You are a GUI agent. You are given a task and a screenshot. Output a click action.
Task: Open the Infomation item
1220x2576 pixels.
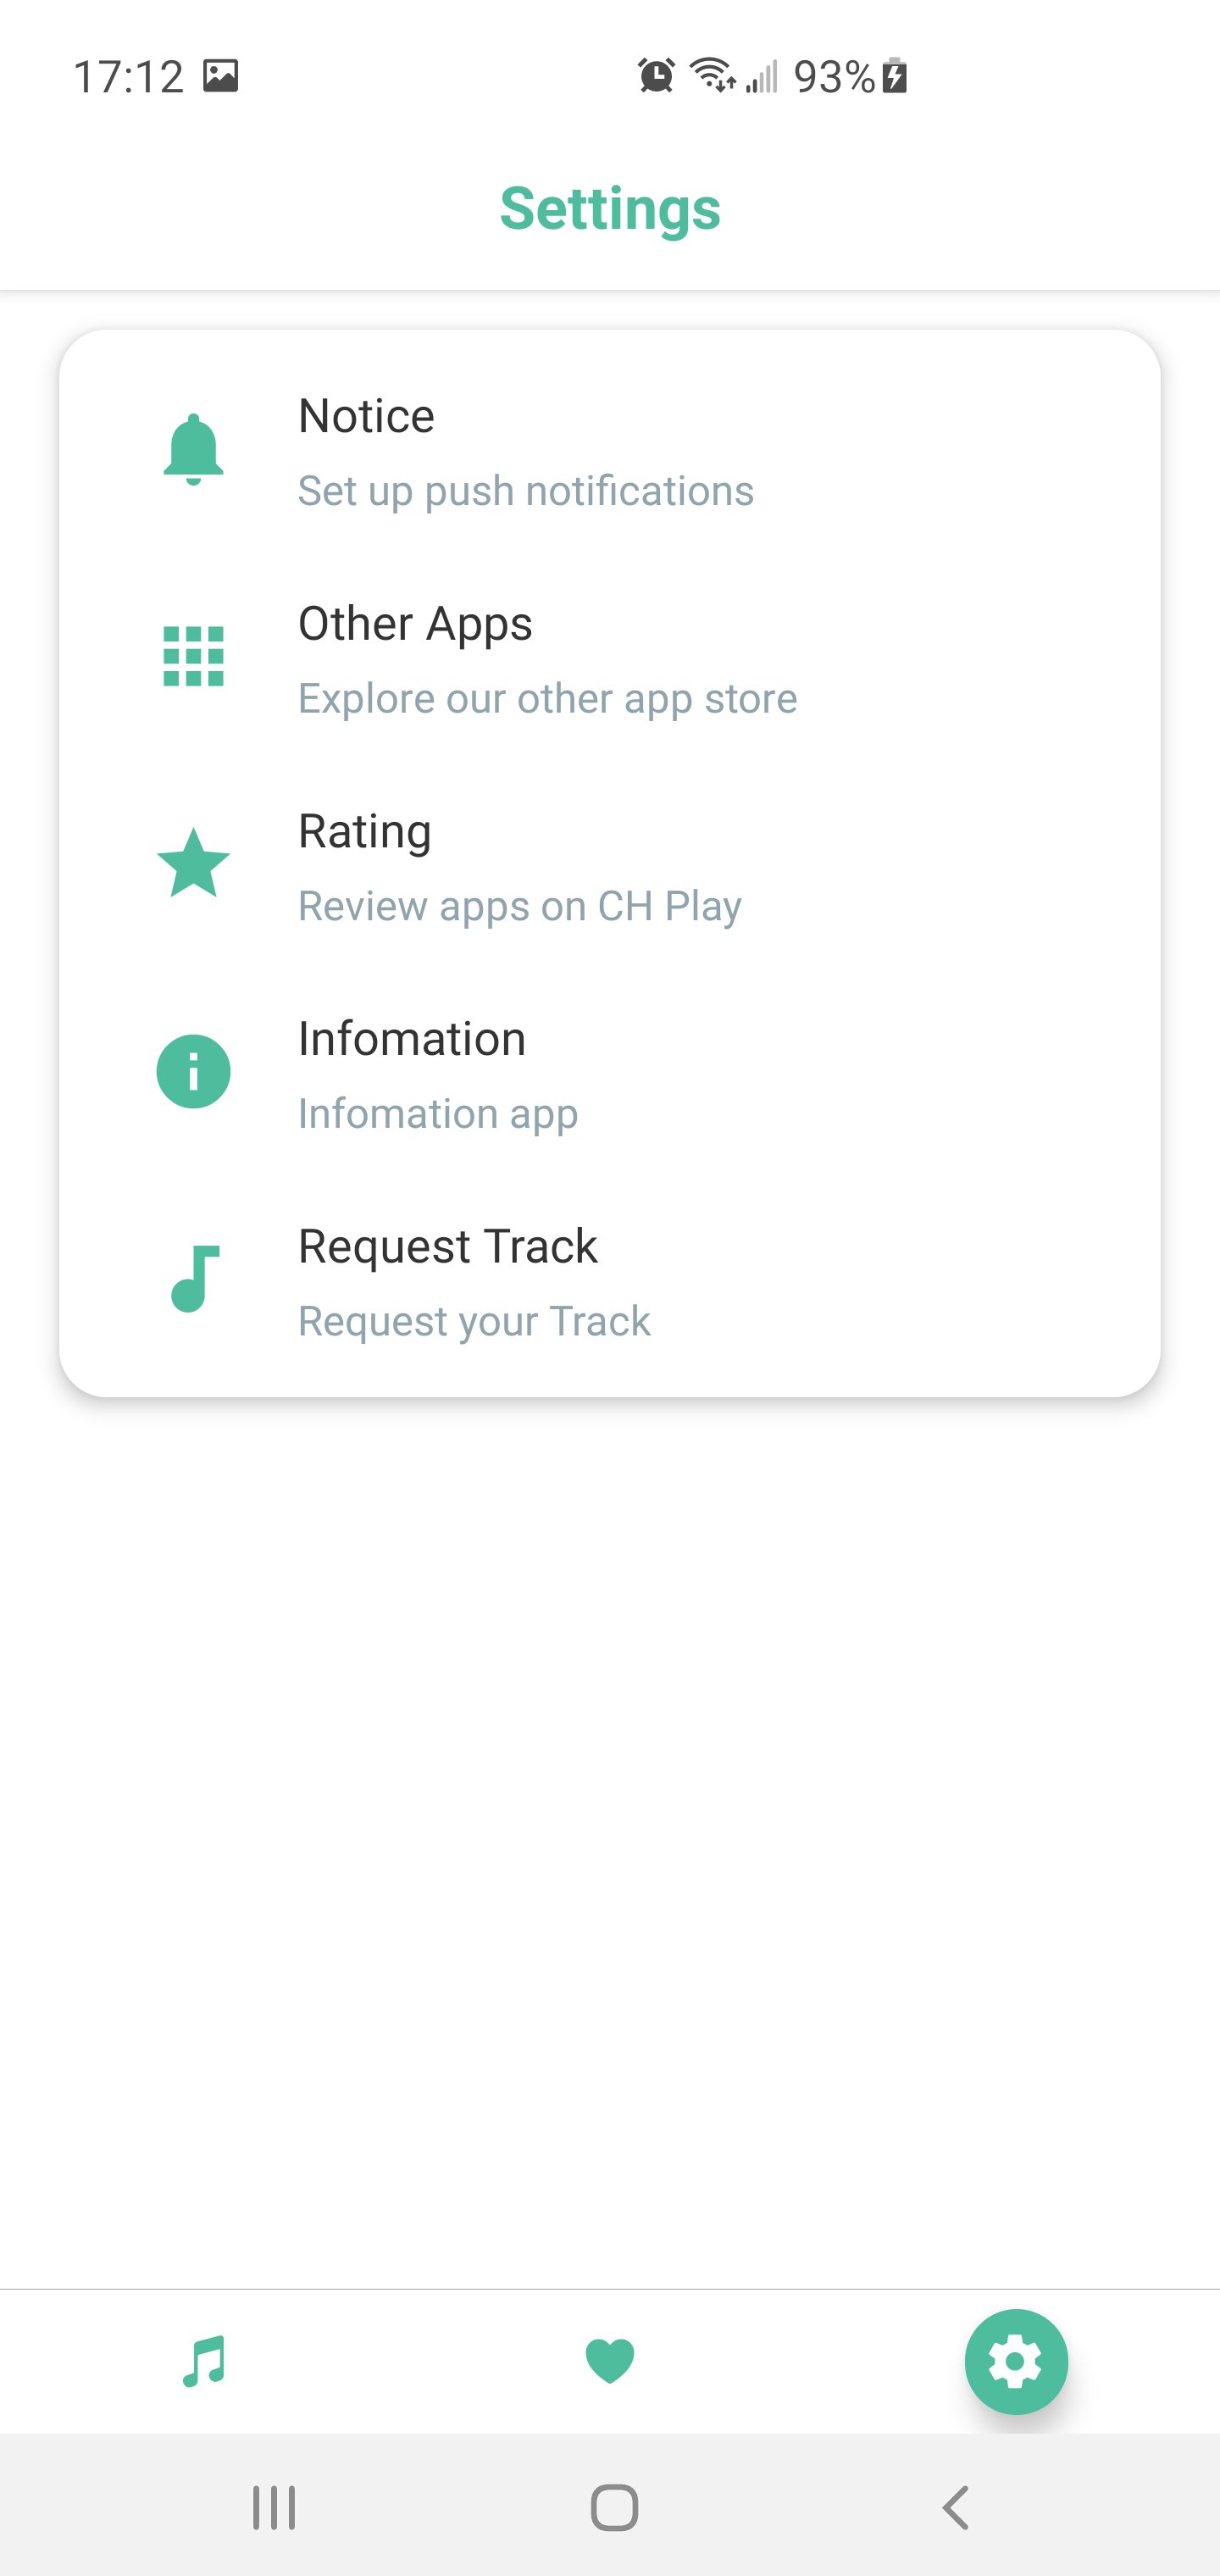tap(610, 1074)
